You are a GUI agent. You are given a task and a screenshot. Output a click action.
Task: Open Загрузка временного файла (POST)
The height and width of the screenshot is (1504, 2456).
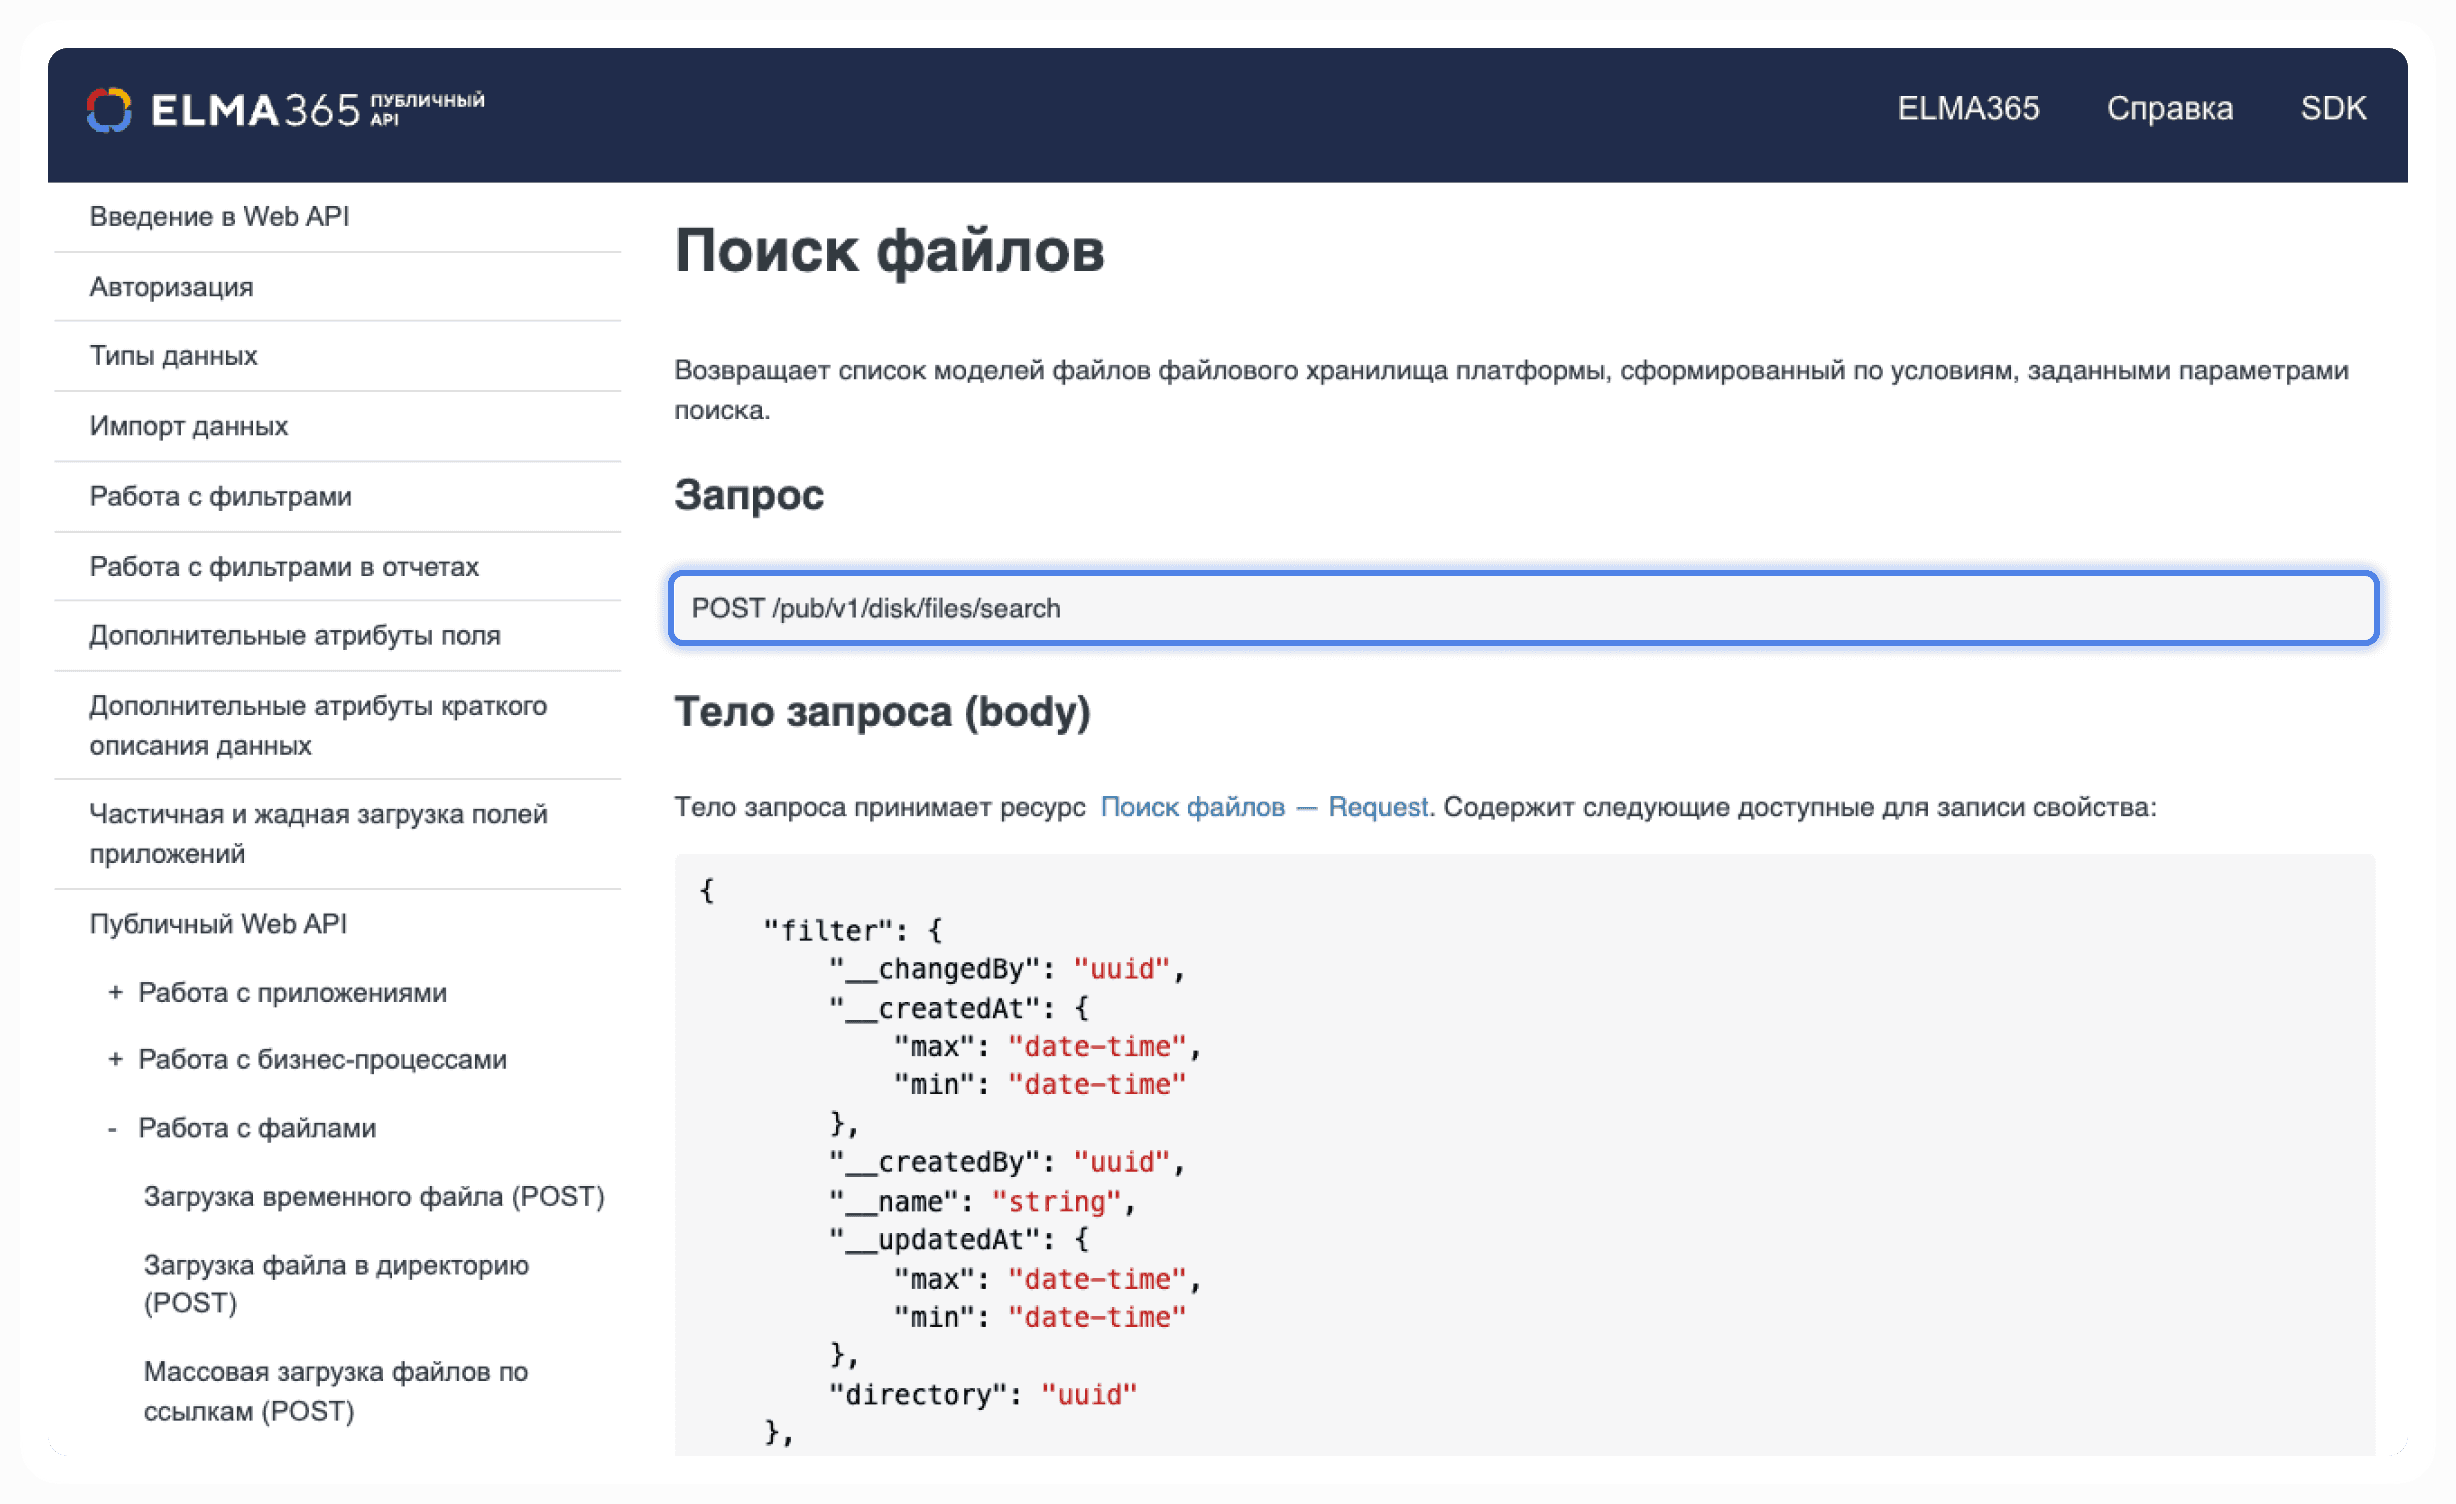click(x=373, y=1197)
